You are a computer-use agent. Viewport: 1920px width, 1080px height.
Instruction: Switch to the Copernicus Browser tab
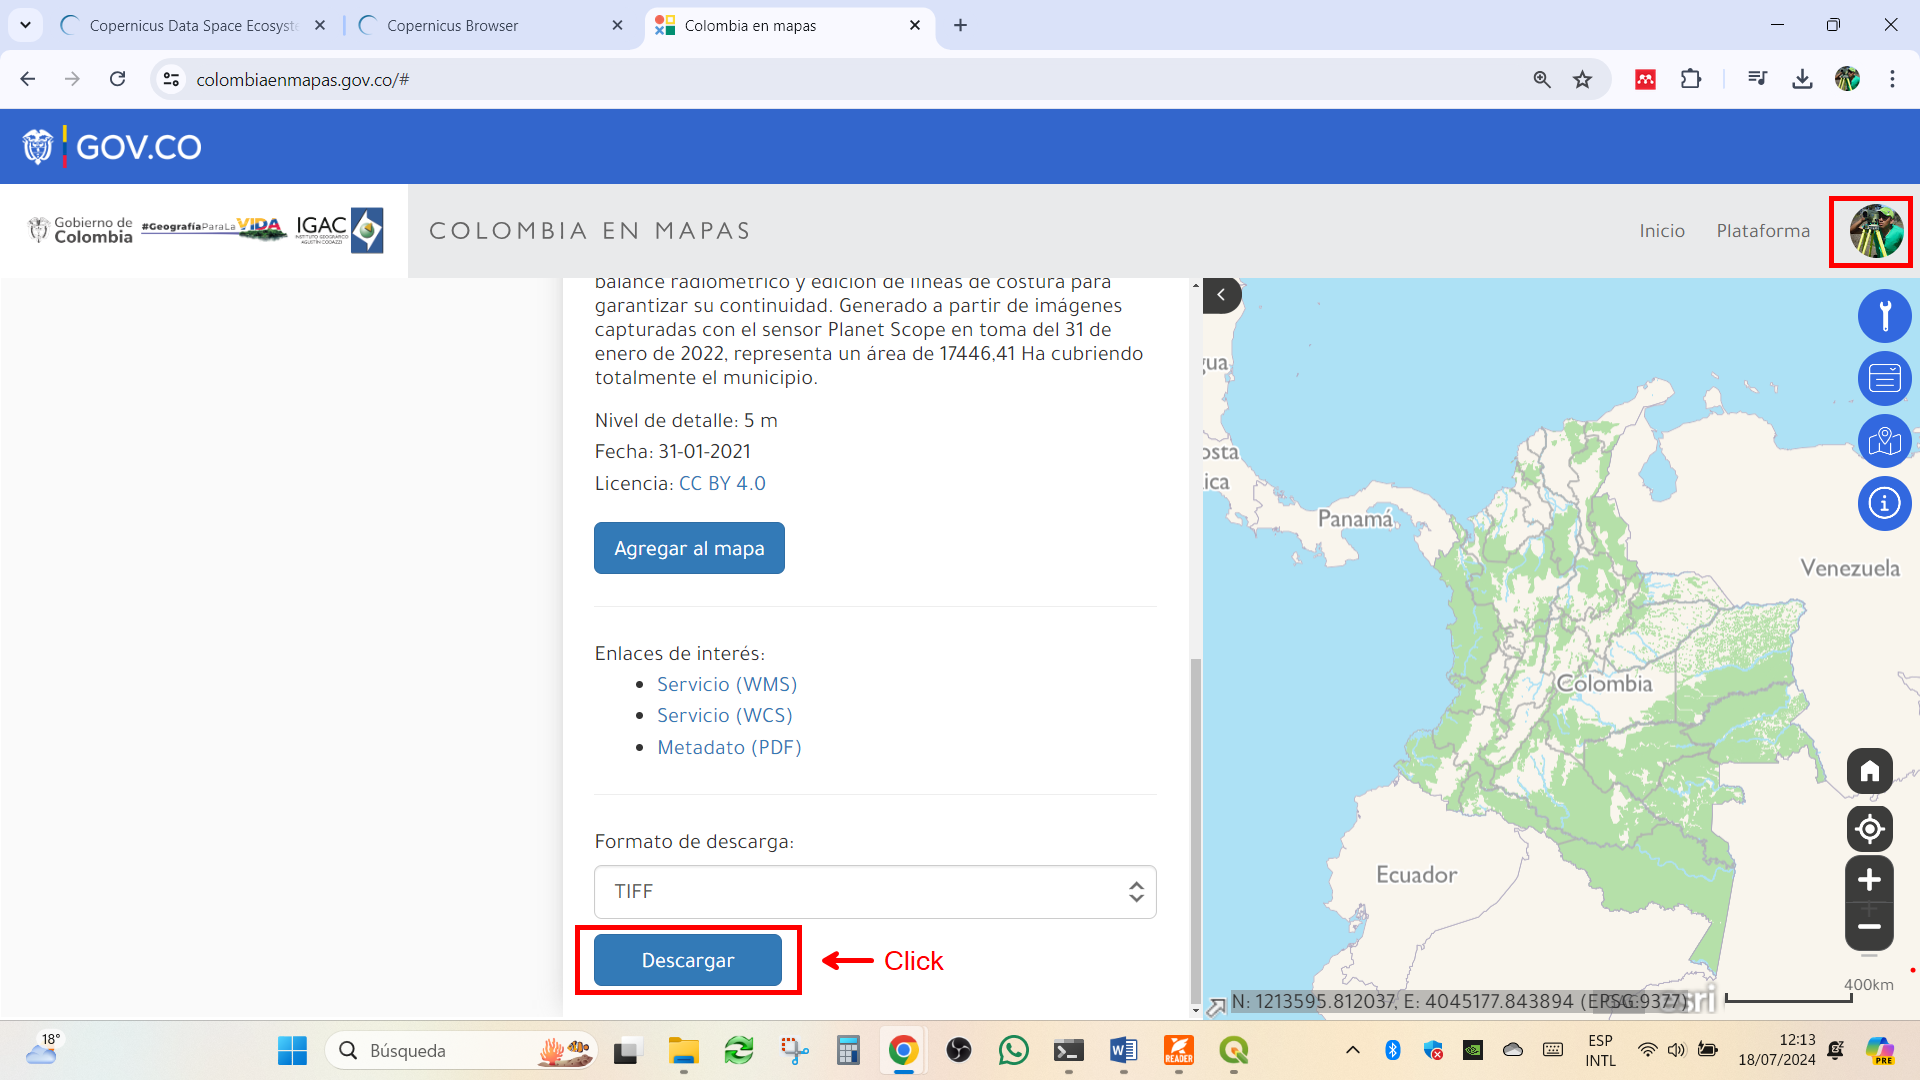490,26
